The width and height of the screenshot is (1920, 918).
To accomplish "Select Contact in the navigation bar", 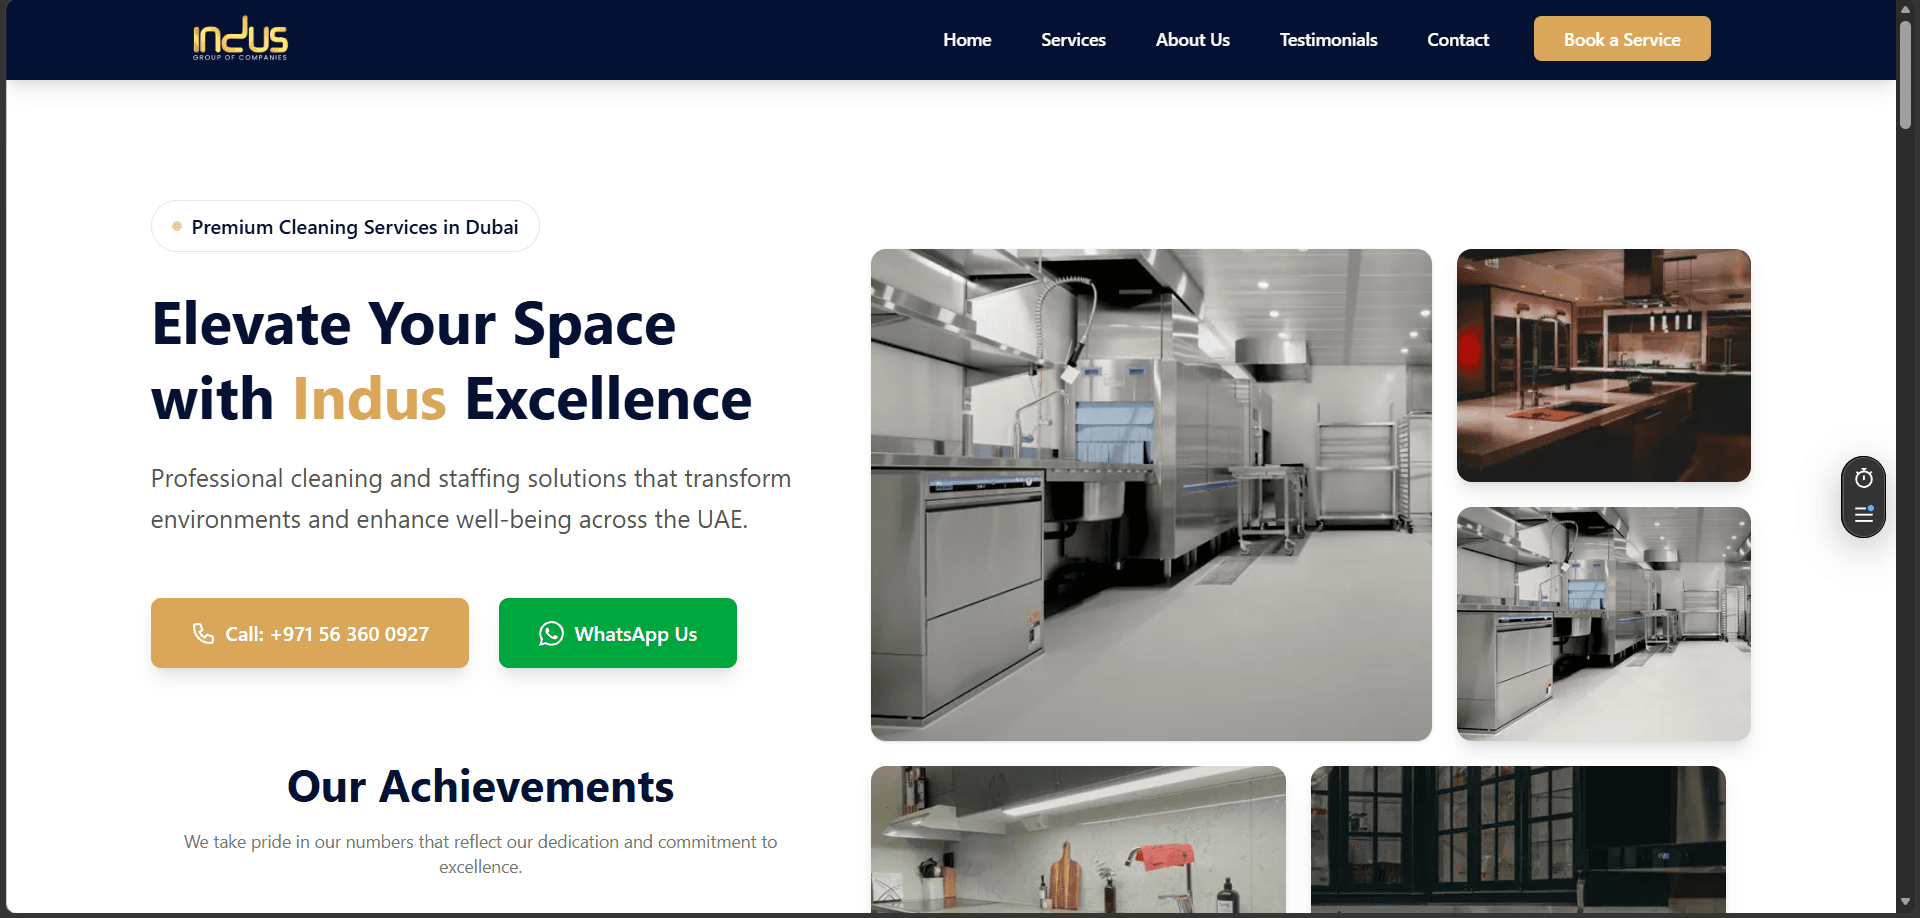I will point(1458,40).
